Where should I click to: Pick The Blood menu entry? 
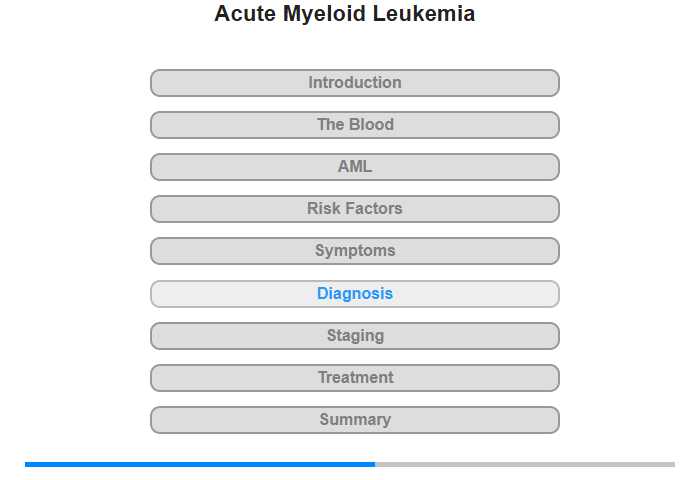(355, 125)
